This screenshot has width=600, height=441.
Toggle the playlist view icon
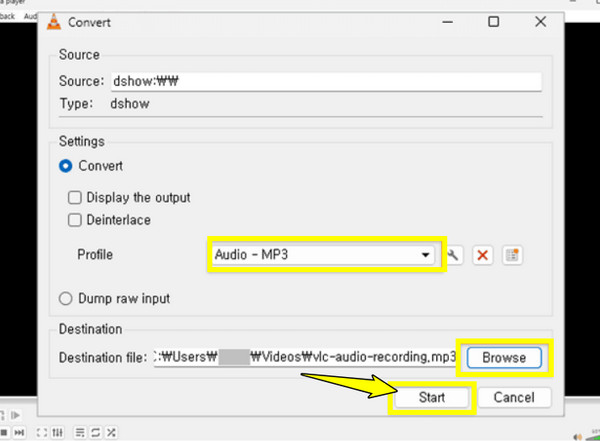click(80, 433)
